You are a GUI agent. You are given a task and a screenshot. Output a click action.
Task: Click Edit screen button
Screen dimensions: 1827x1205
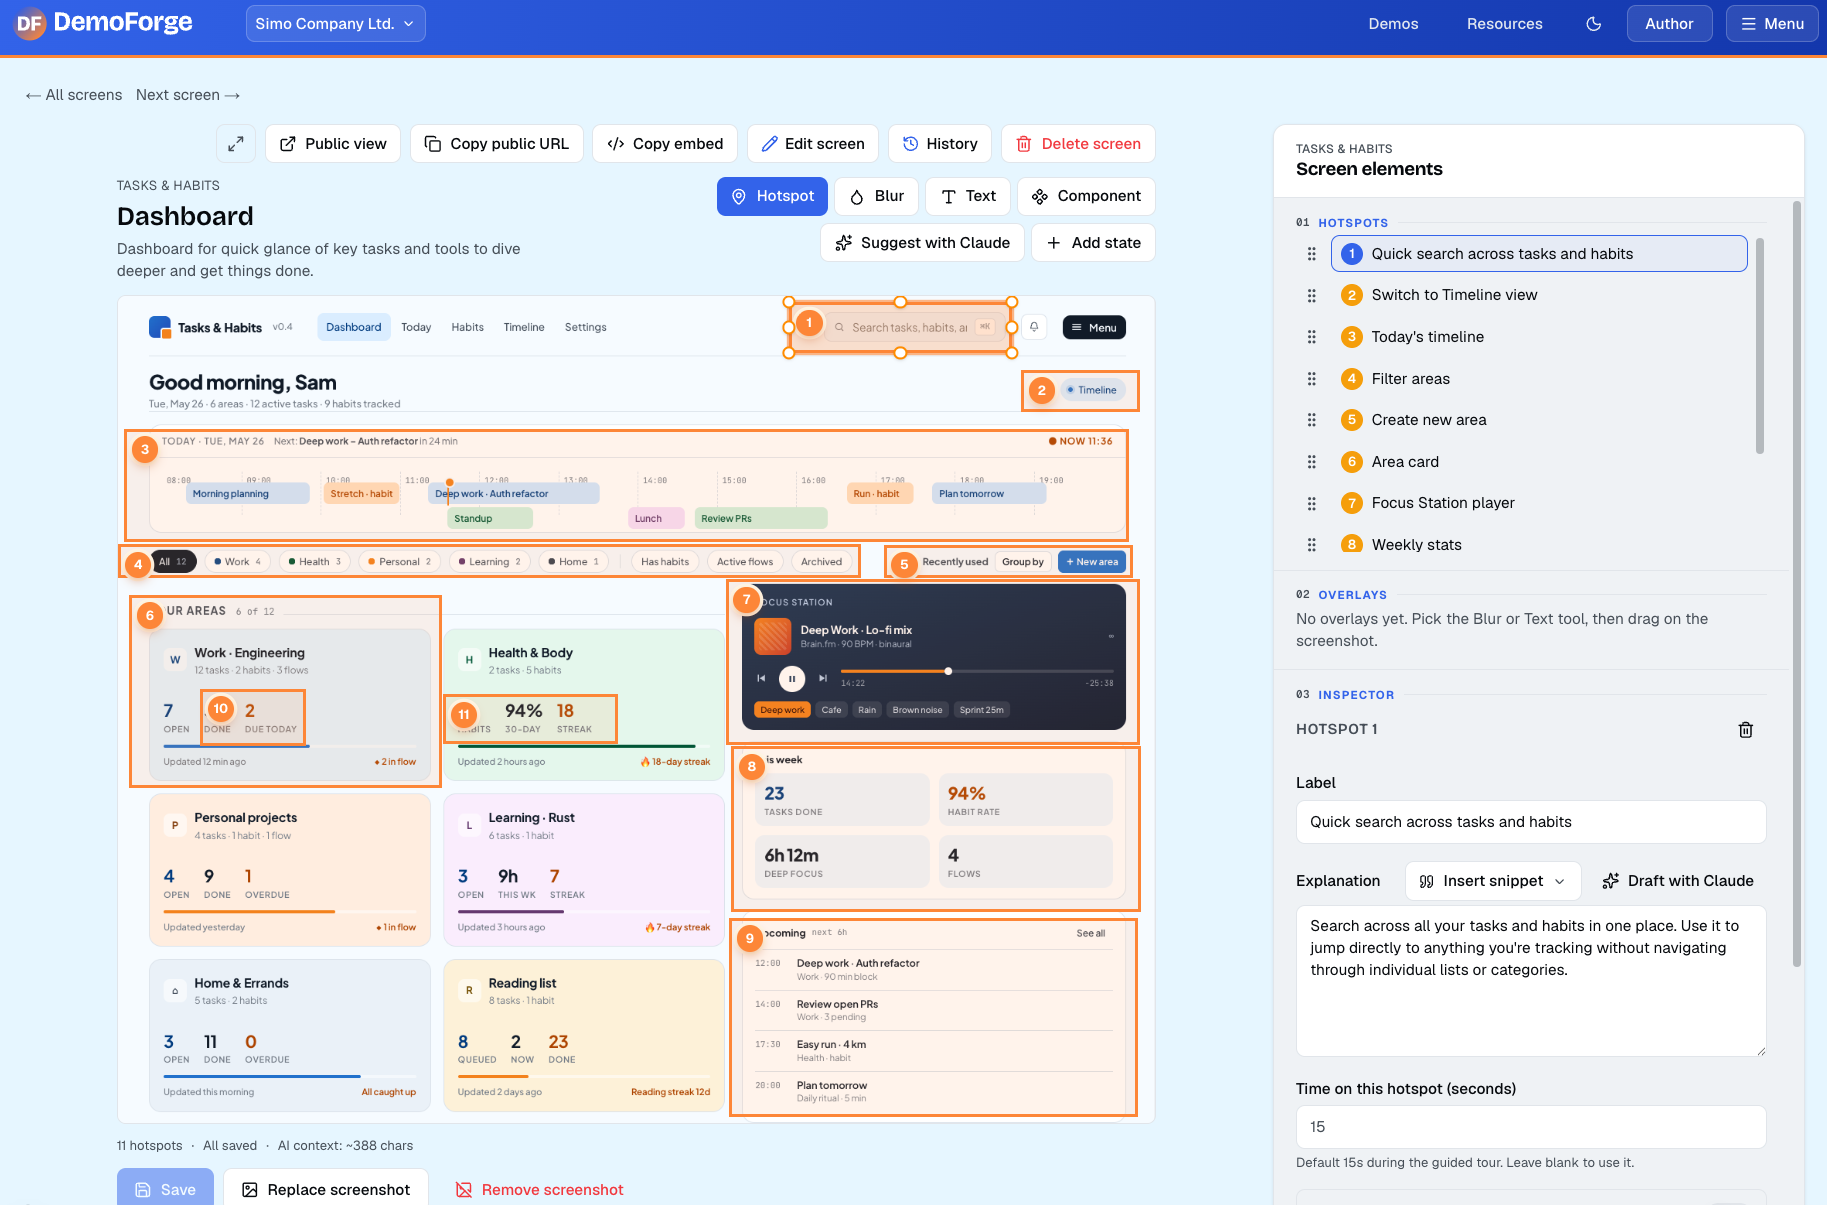click(x=813, y=144)
